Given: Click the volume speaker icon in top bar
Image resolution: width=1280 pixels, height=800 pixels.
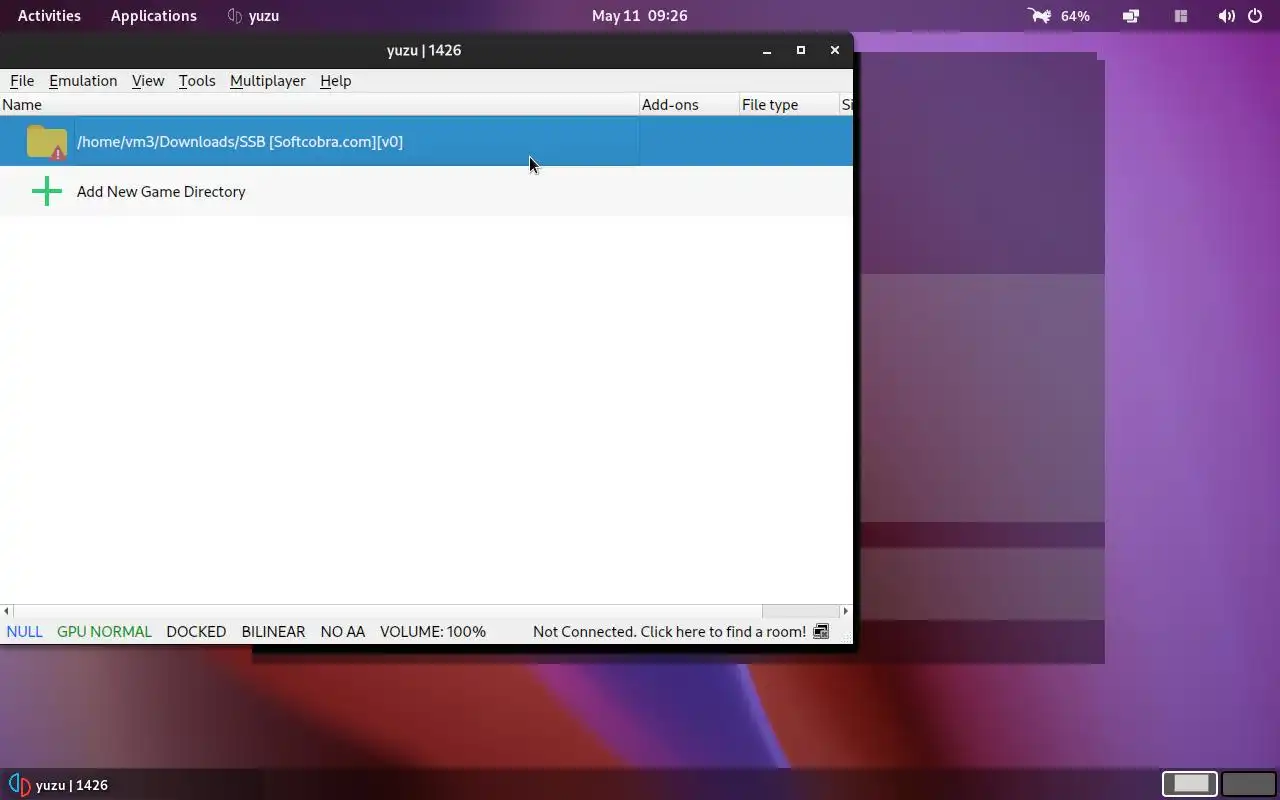Looking at the screenshot, I should click(x=1226, y=16).
